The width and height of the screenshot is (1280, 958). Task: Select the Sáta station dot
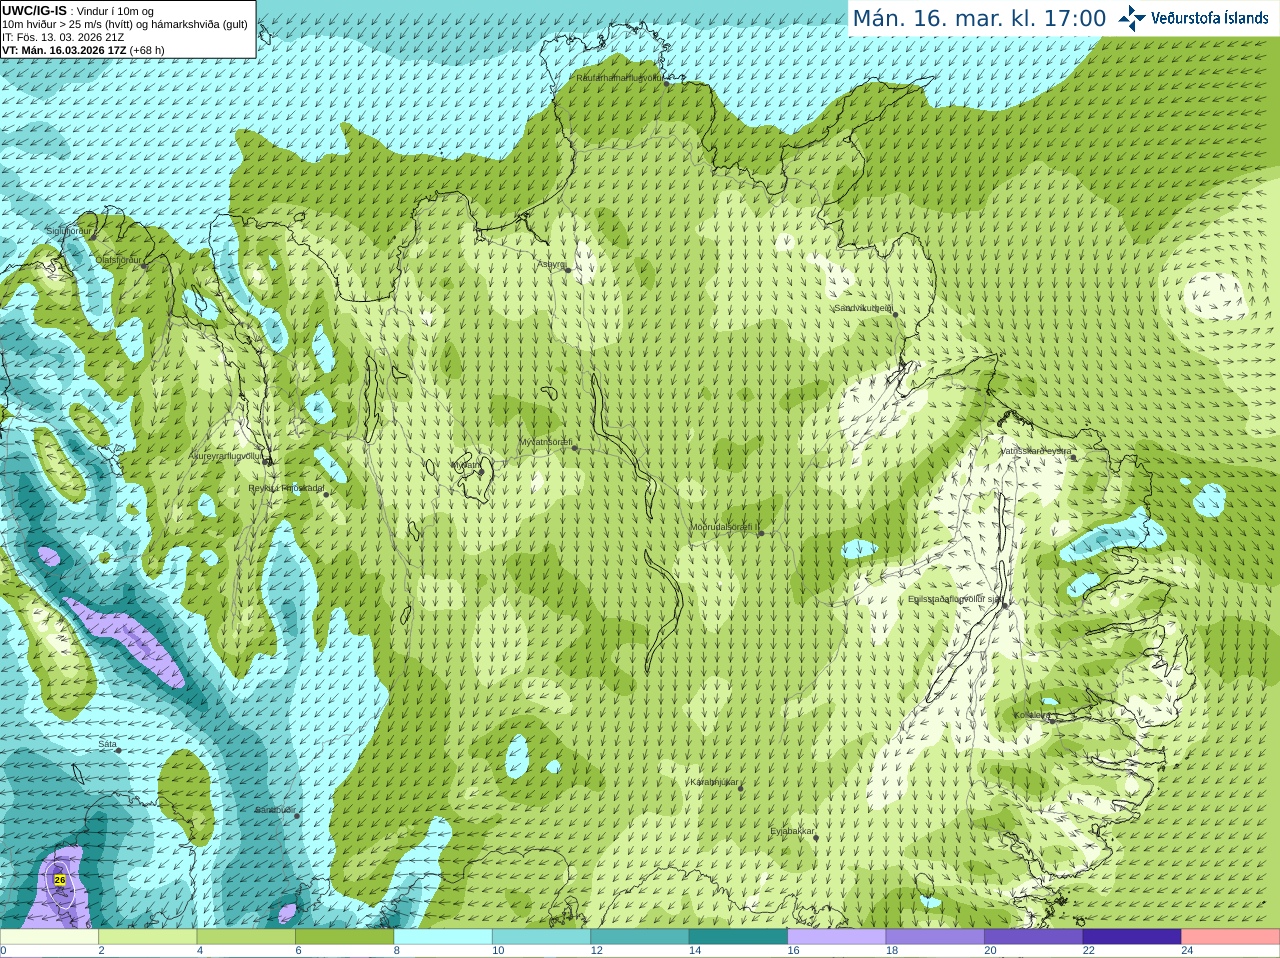(119, 751)
